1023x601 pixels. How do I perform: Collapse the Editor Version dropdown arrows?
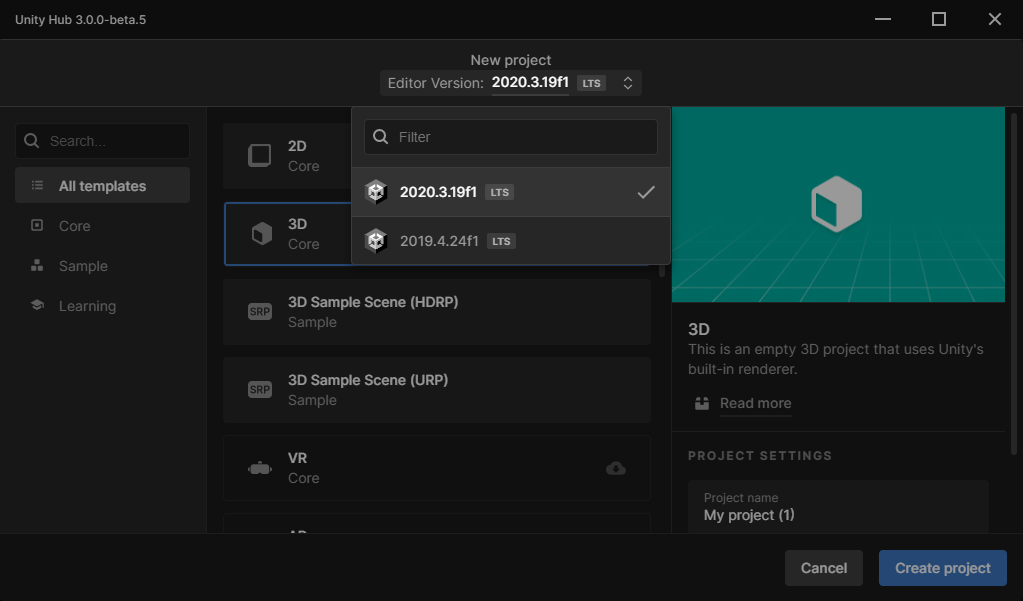click(x=628, y=83)
